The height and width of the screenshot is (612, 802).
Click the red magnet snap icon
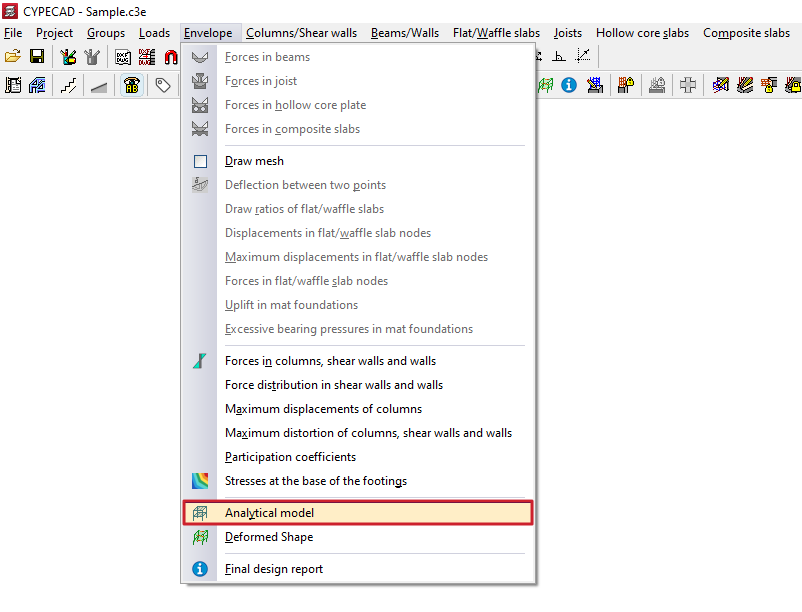pos(171,57)
